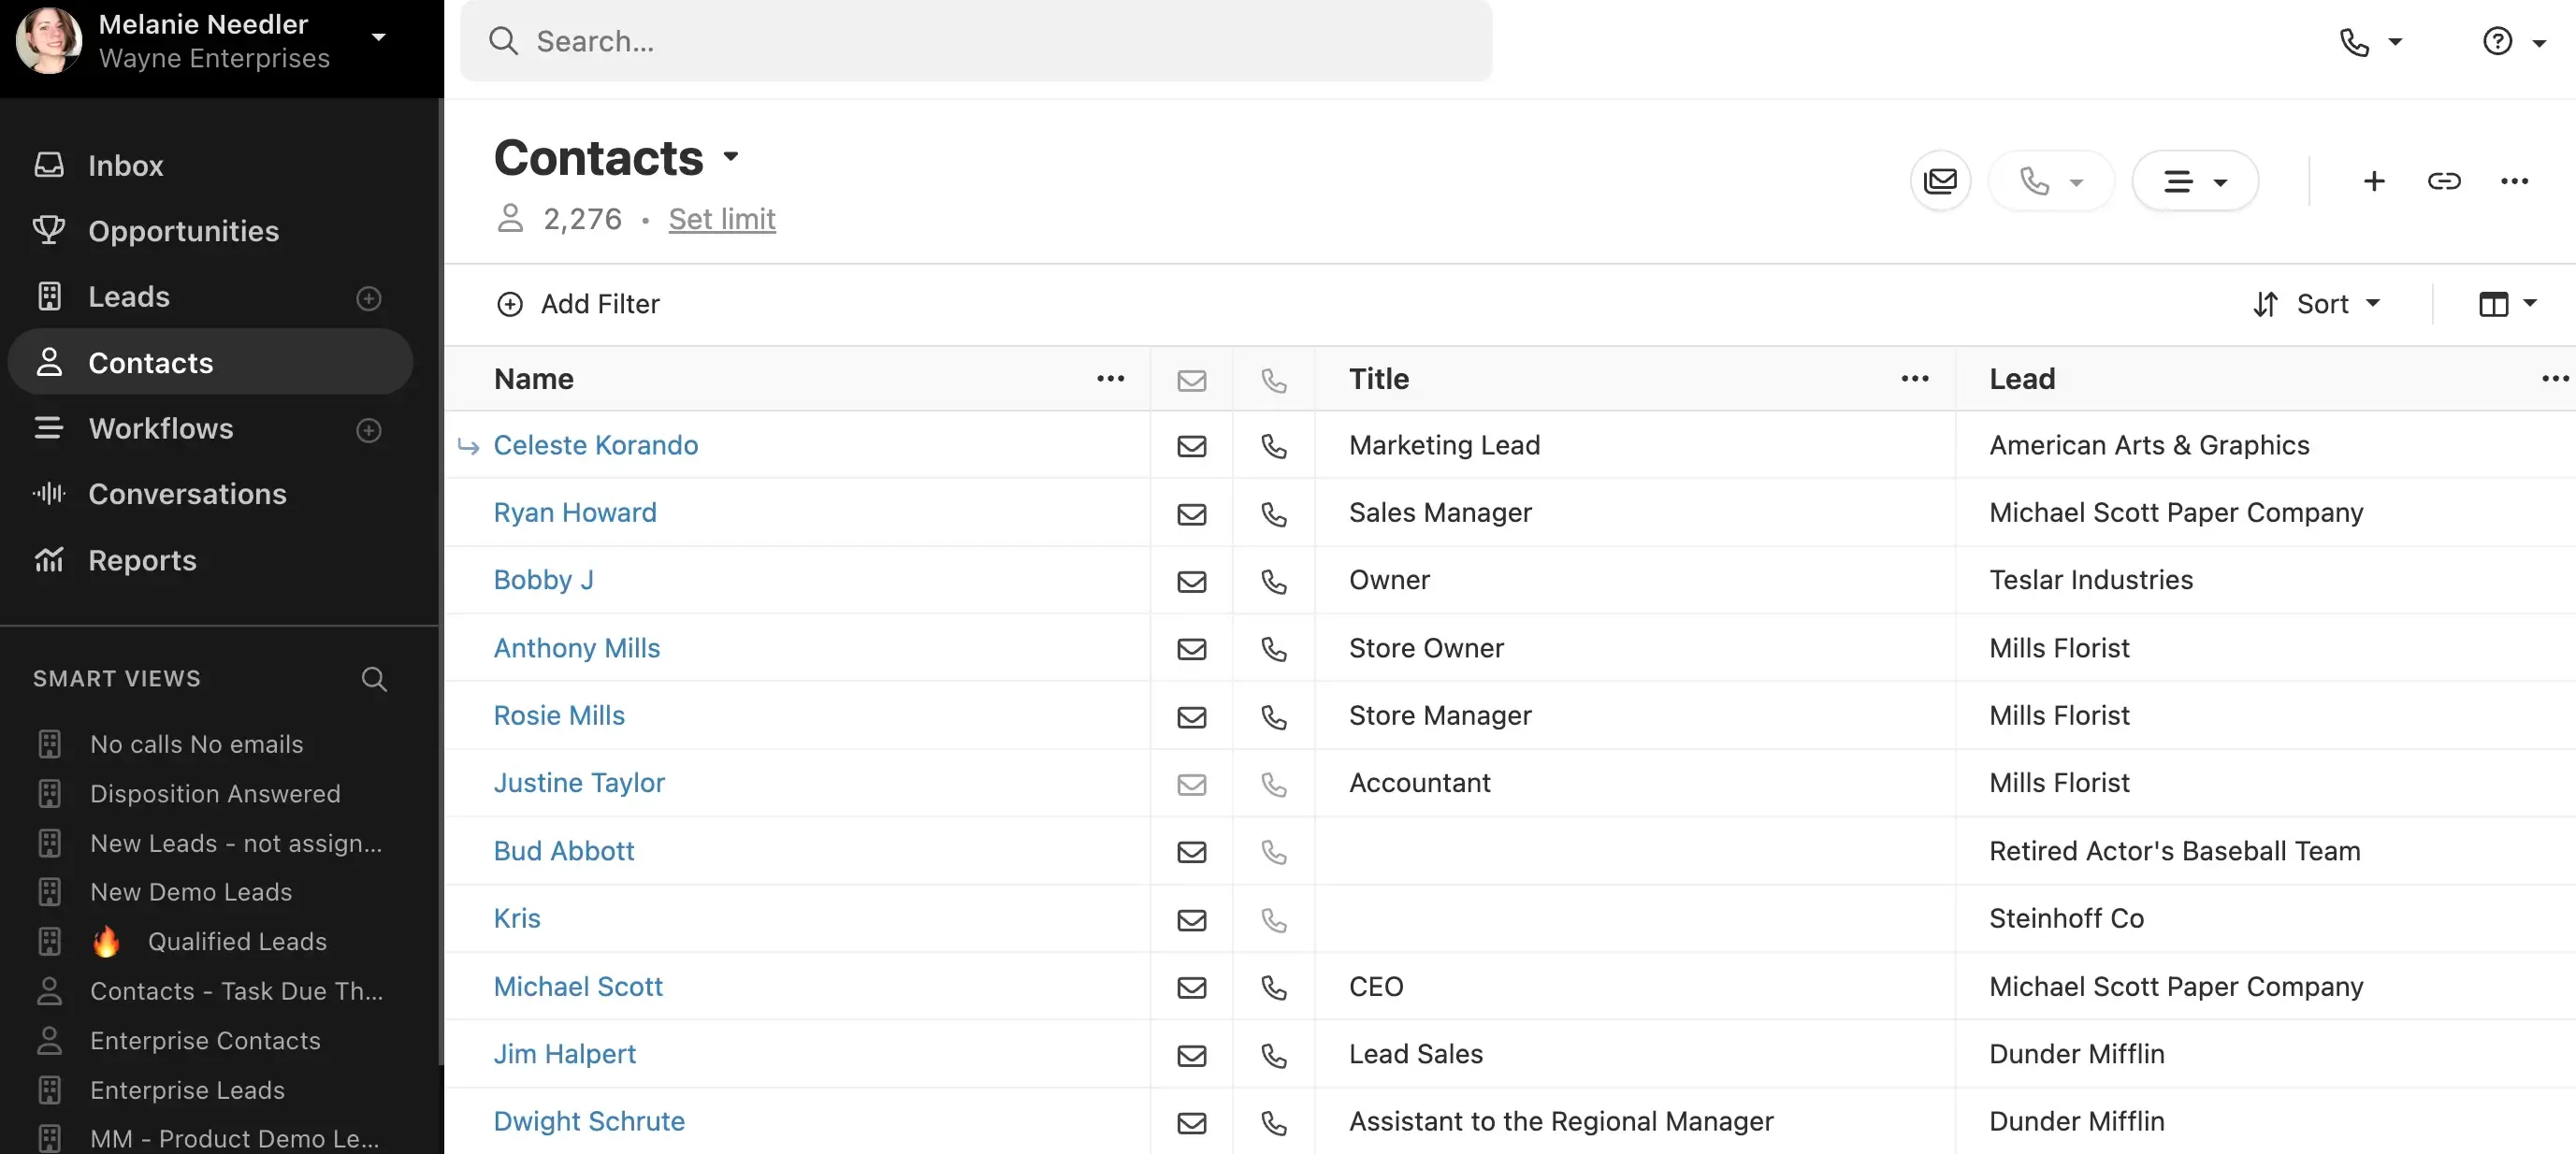Call Ryan Howard via phone icon

pos(1273,514)
